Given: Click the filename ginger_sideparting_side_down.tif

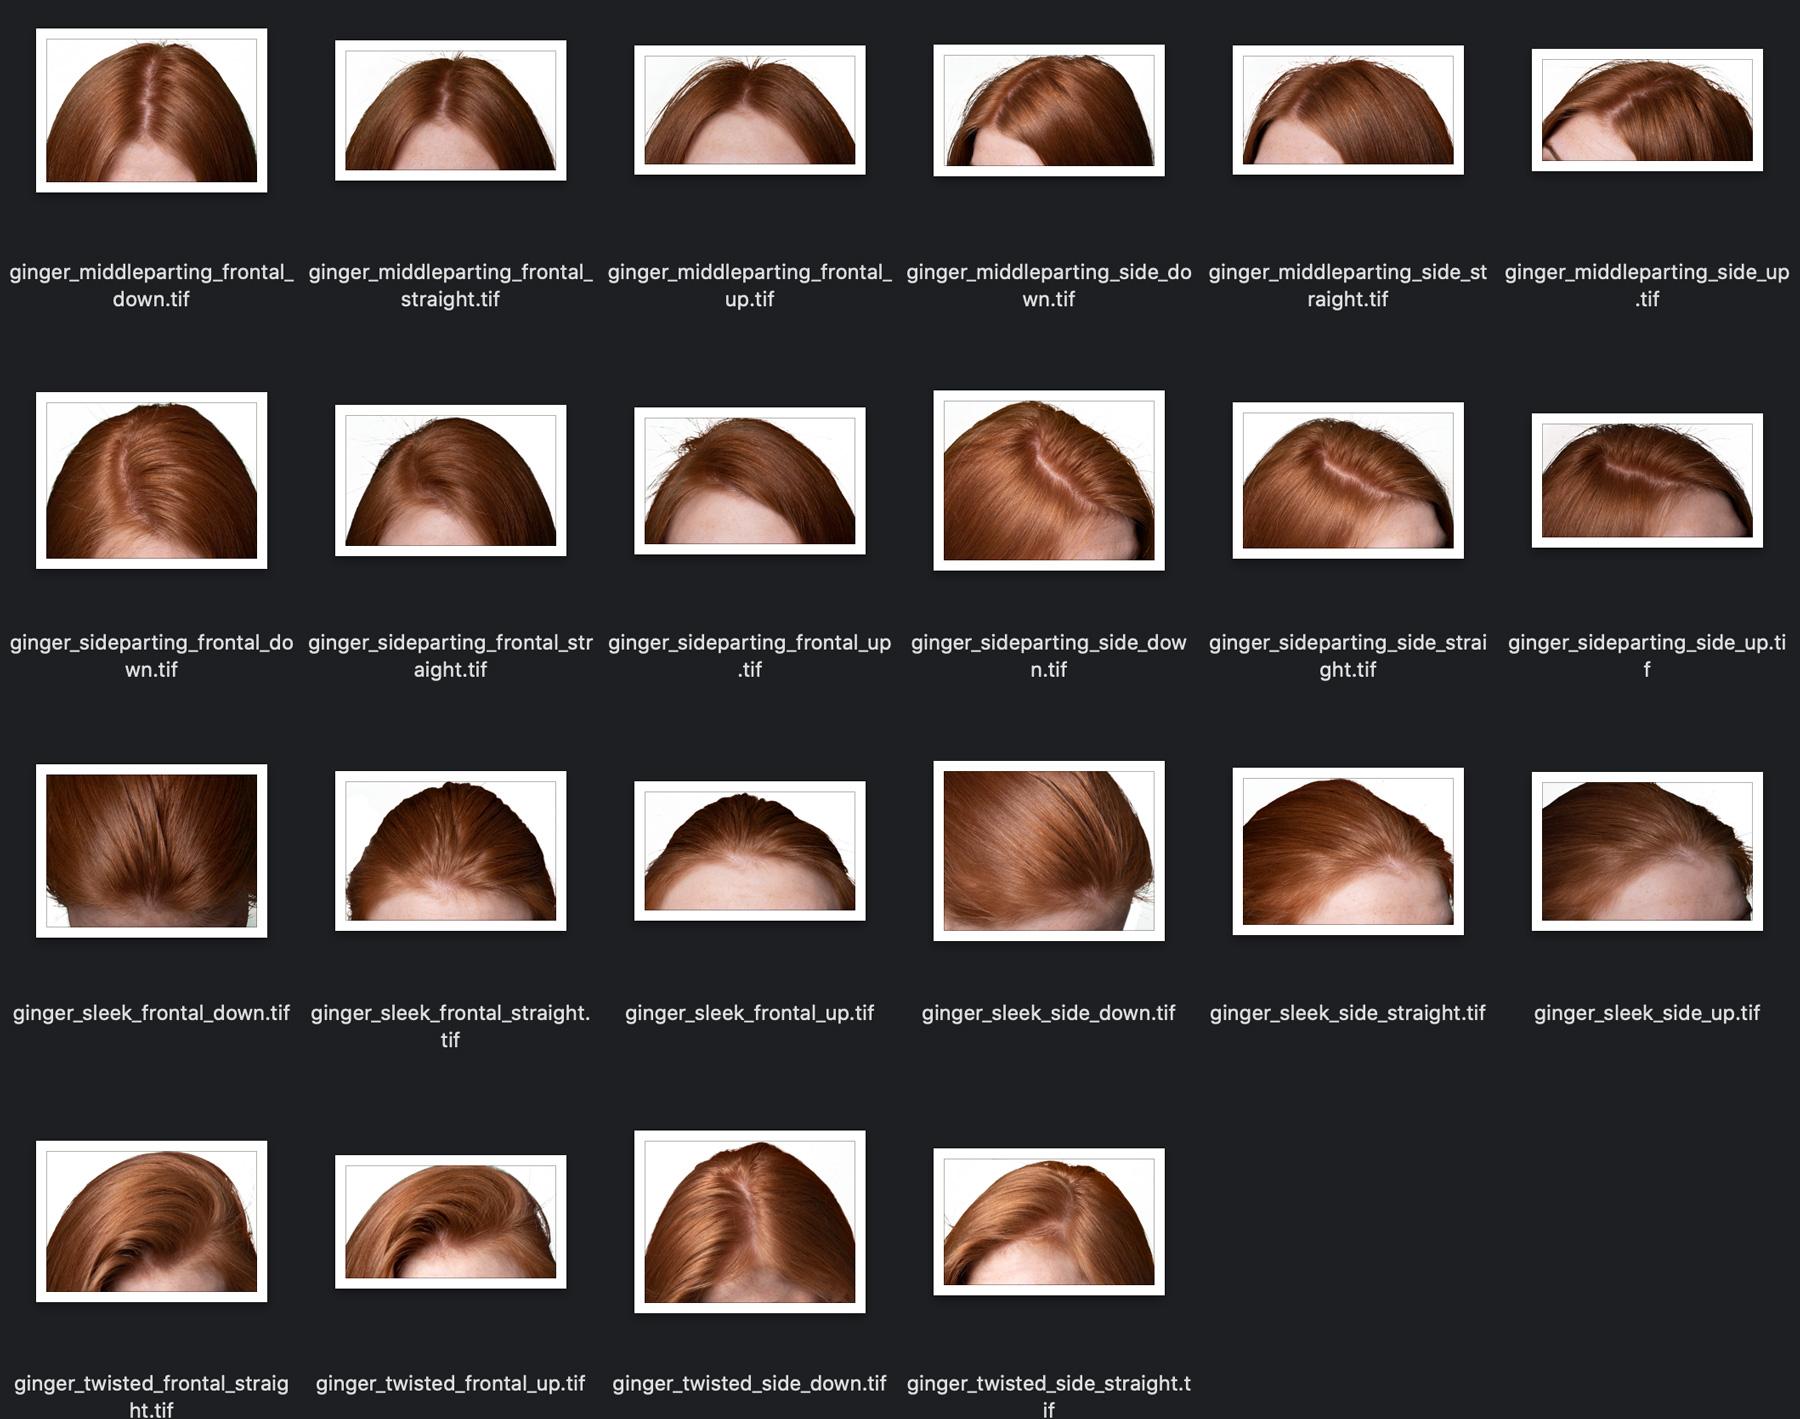Looking at the screenshot, I should click(1048, 656).
